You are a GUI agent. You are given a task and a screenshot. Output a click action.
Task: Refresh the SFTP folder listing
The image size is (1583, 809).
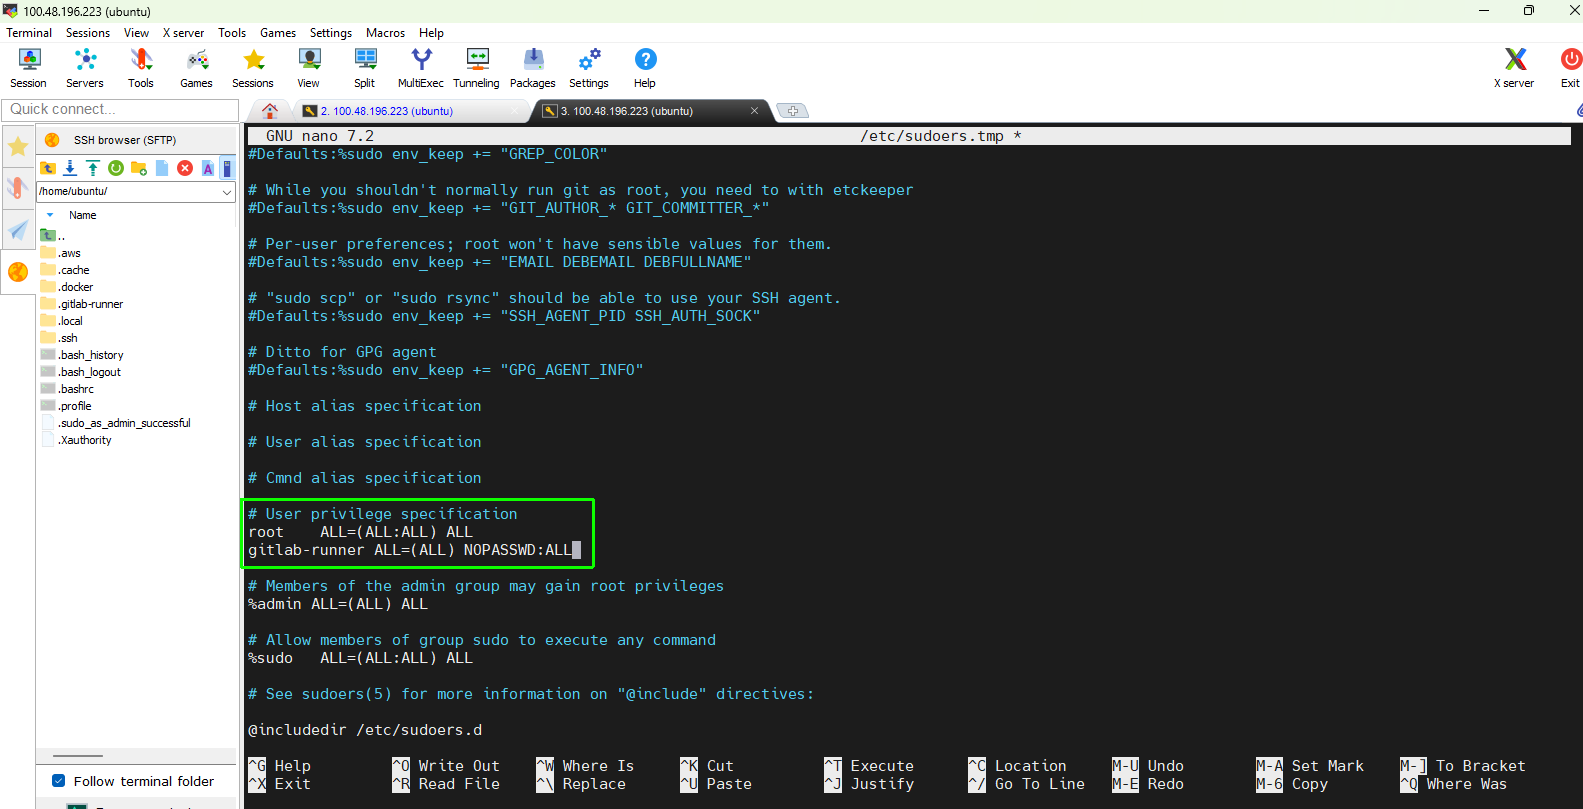pyautogui.click(x=116, y=168)
